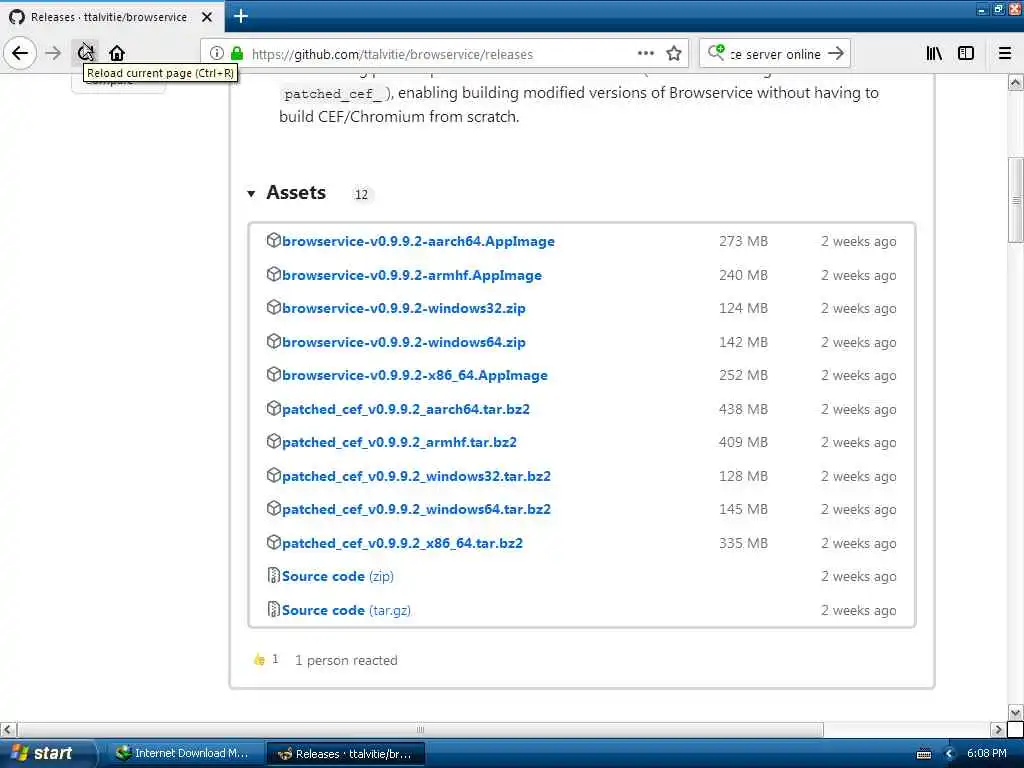Click the green secure connection padlock

click(x=238, y=54)
